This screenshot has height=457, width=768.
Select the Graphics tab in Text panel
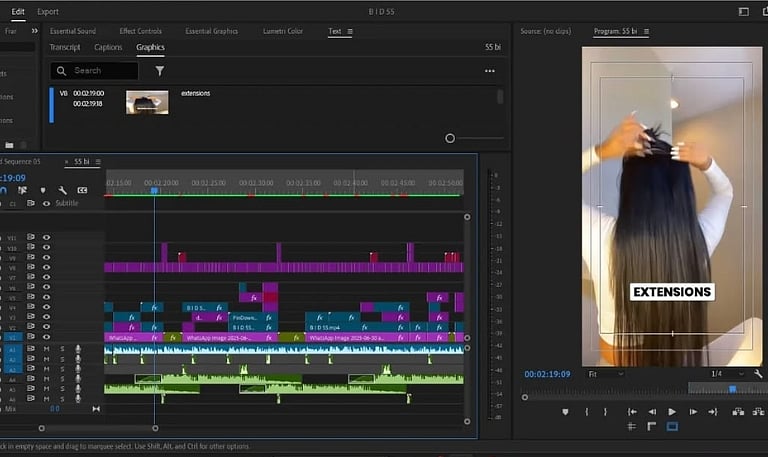150,47
